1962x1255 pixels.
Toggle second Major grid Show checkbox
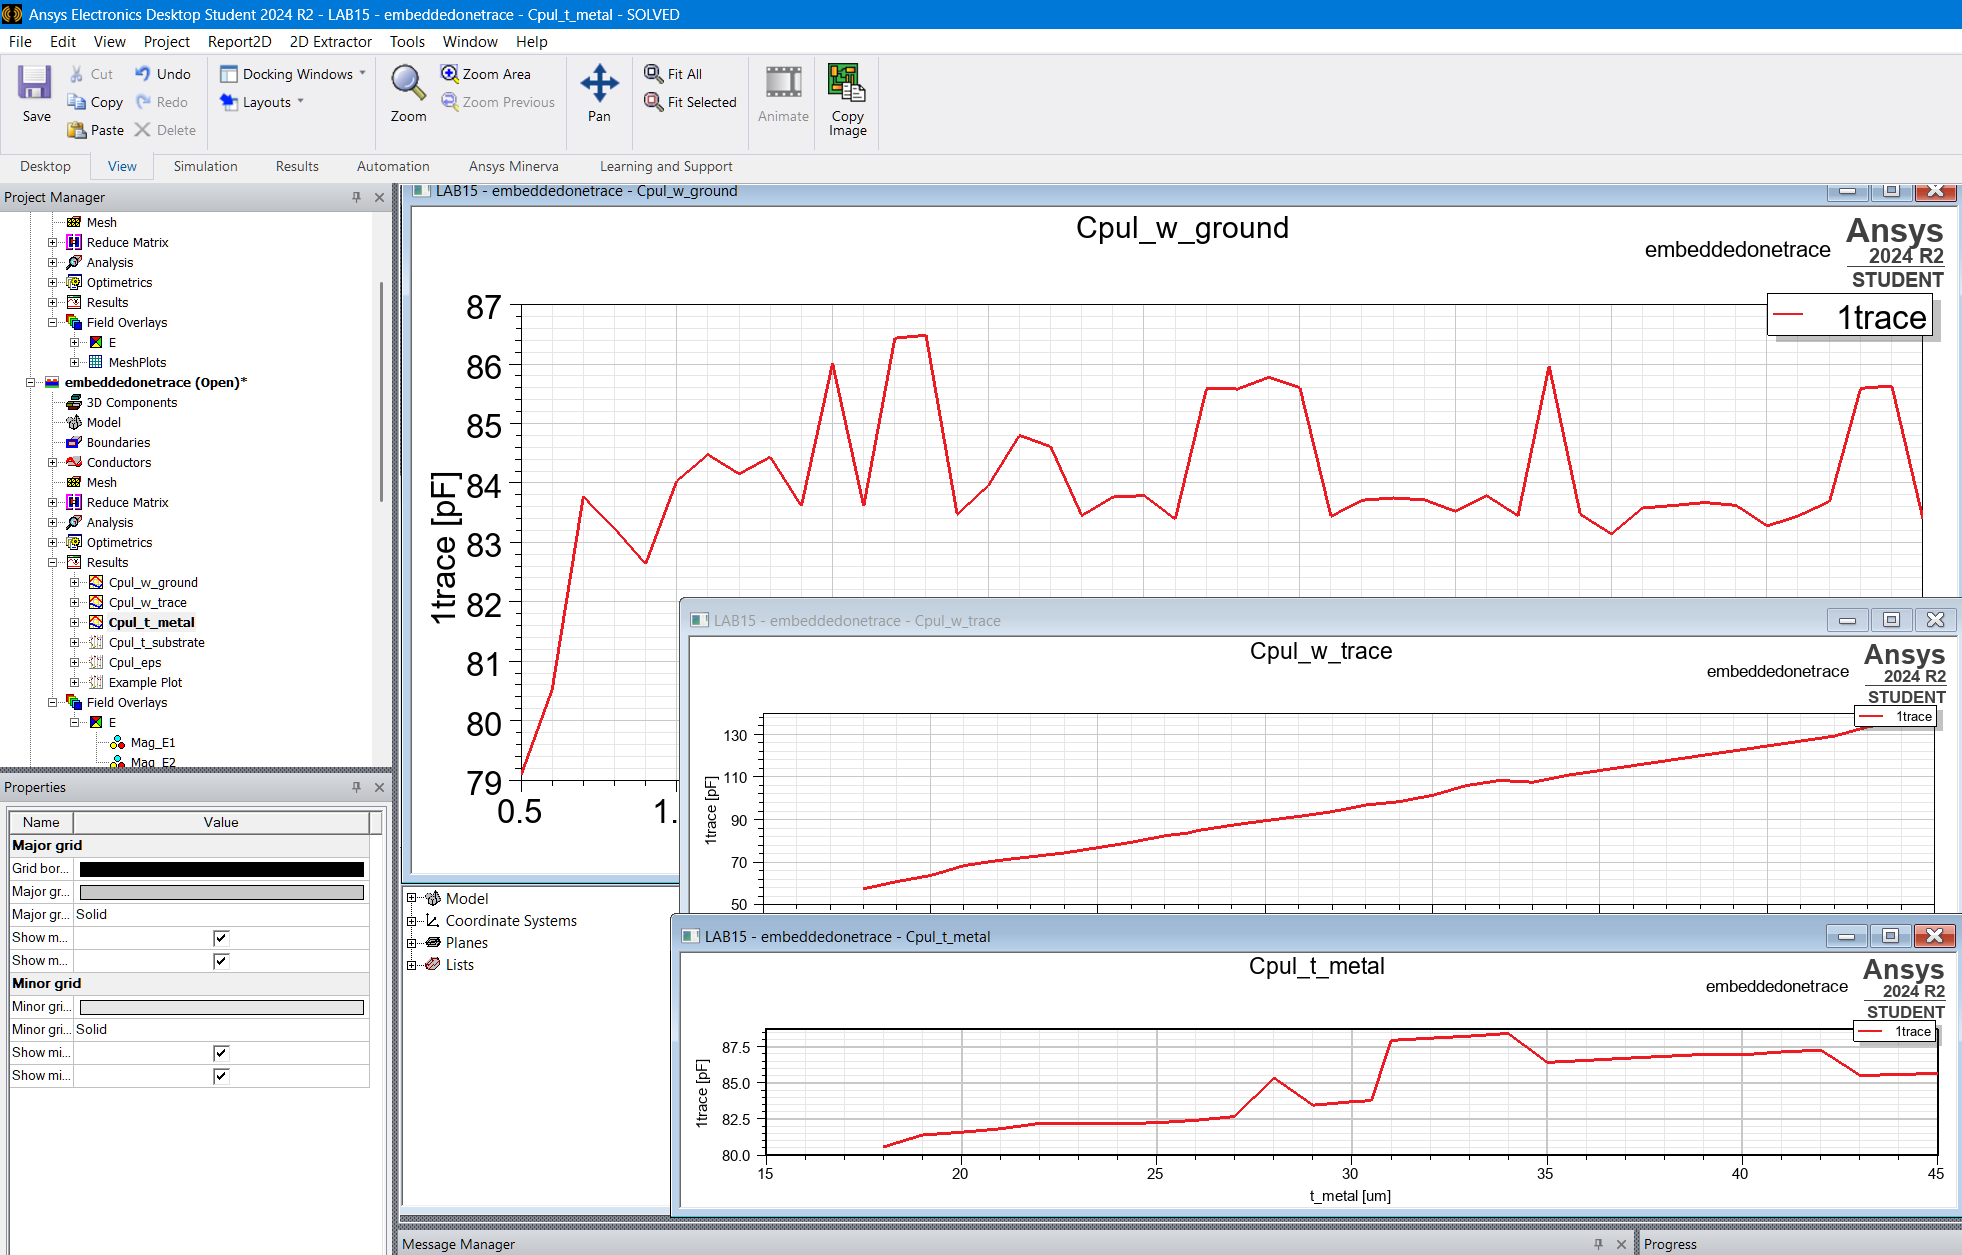221,961
